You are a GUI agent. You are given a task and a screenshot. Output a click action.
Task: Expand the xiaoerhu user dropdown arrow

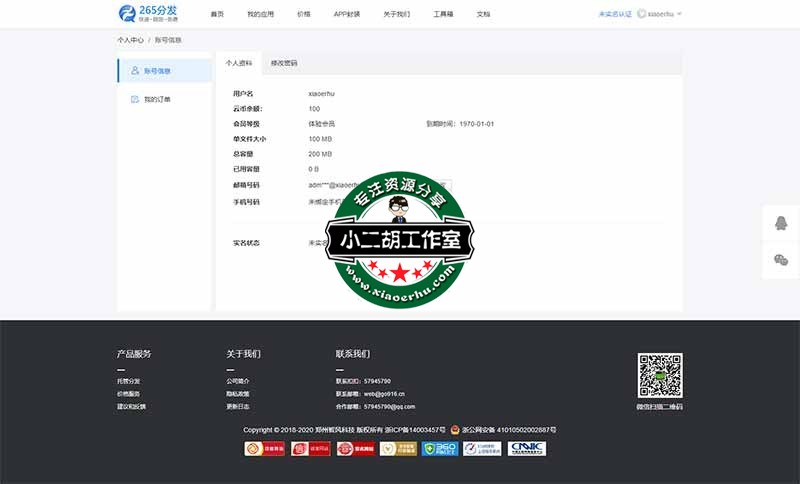pyautogui.click(x=680, y=14)
